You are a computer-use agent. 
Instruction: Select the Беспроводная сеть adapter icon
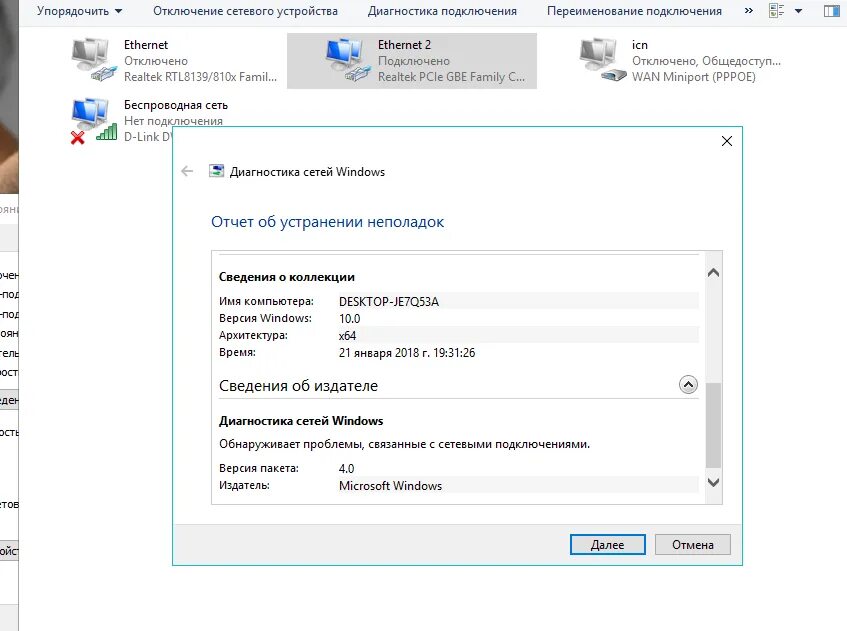point(93,121)
